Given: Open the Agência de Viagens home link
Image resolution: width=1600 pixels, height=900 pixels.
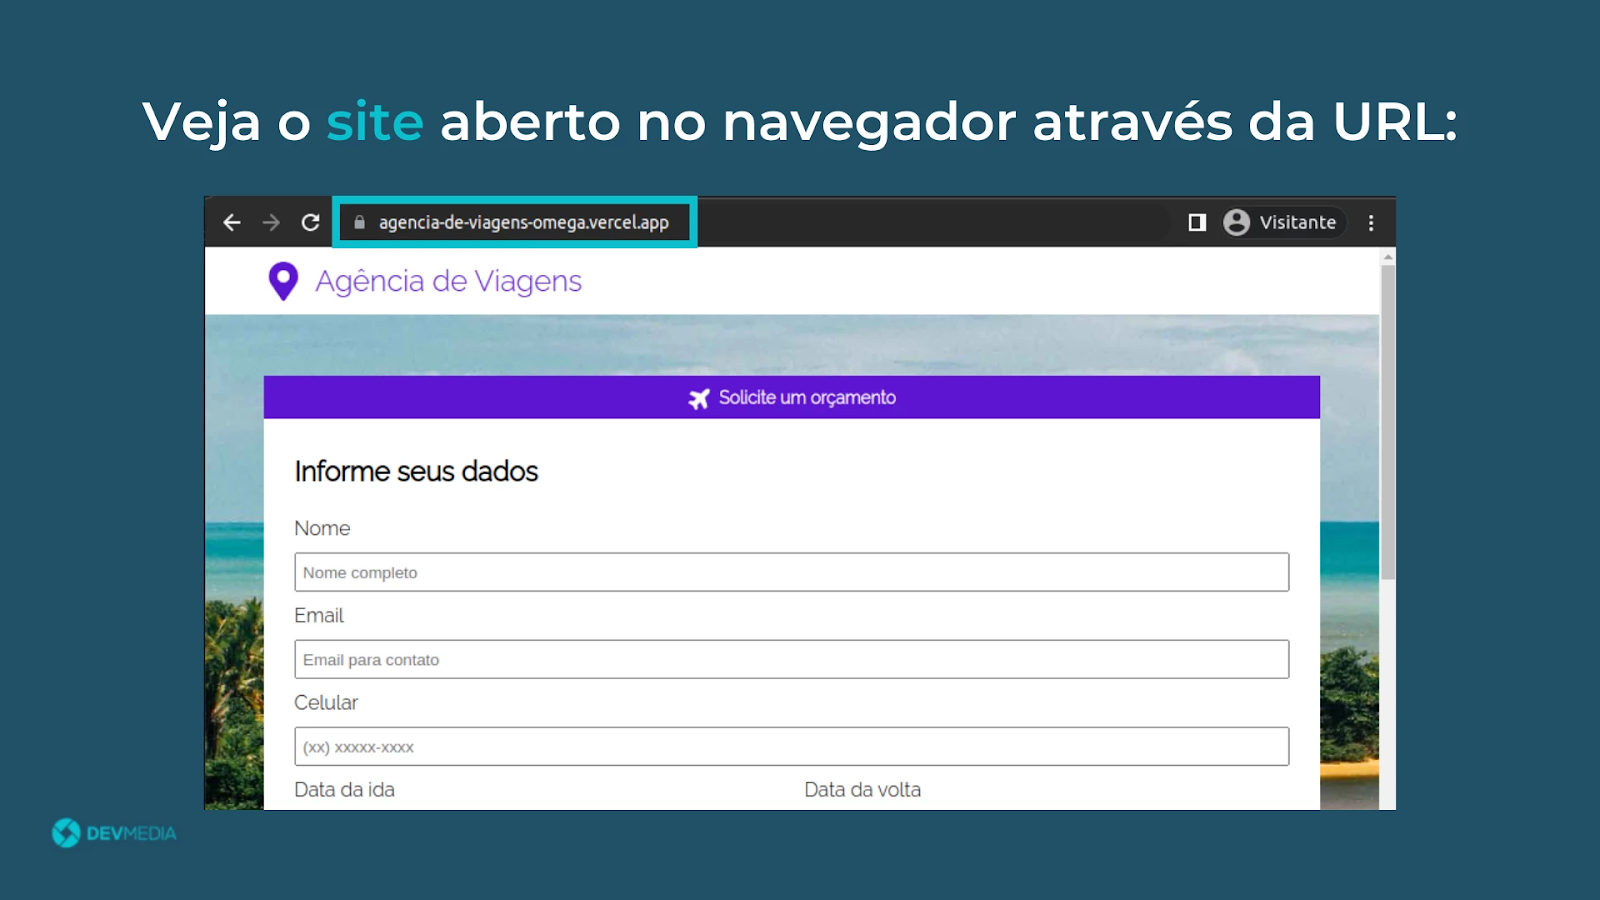Looking at the screenshot, I should (x=448, y=281).
